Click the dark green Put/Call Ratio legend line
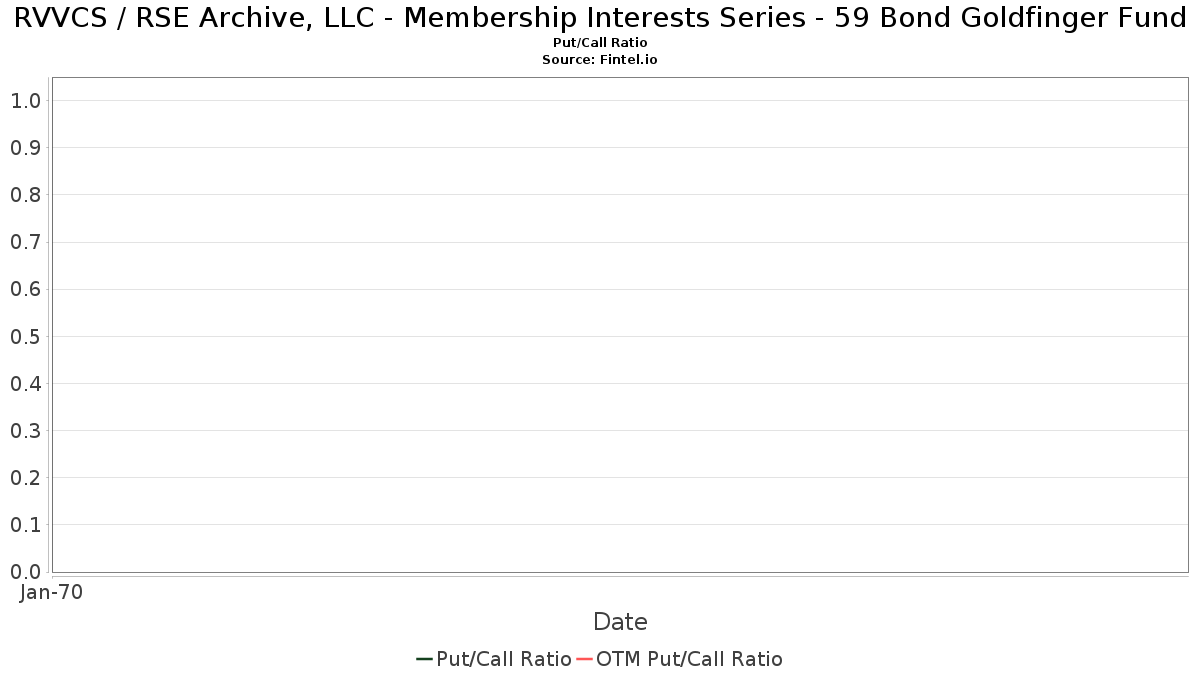 click(x=424, y=659)
